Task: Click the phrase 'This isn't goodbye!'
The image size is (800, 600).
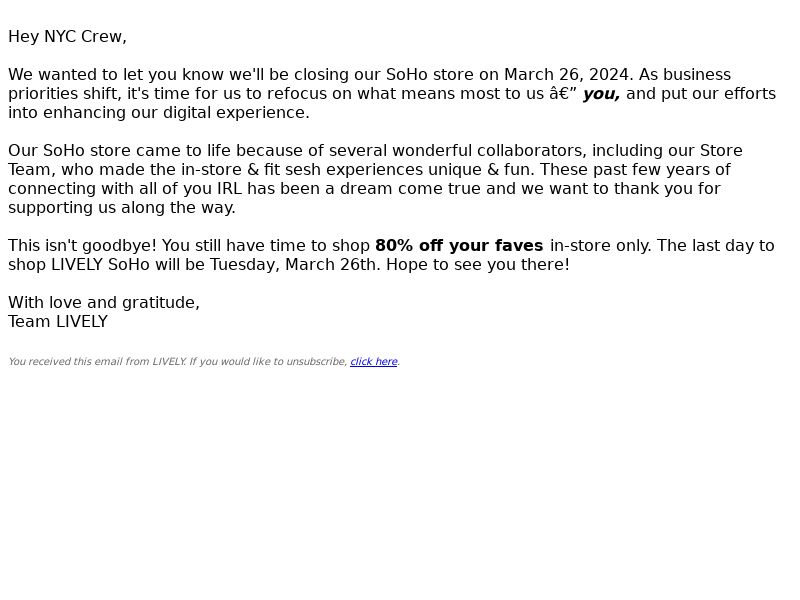Action: pyautogui.click(x=83, y=245)
